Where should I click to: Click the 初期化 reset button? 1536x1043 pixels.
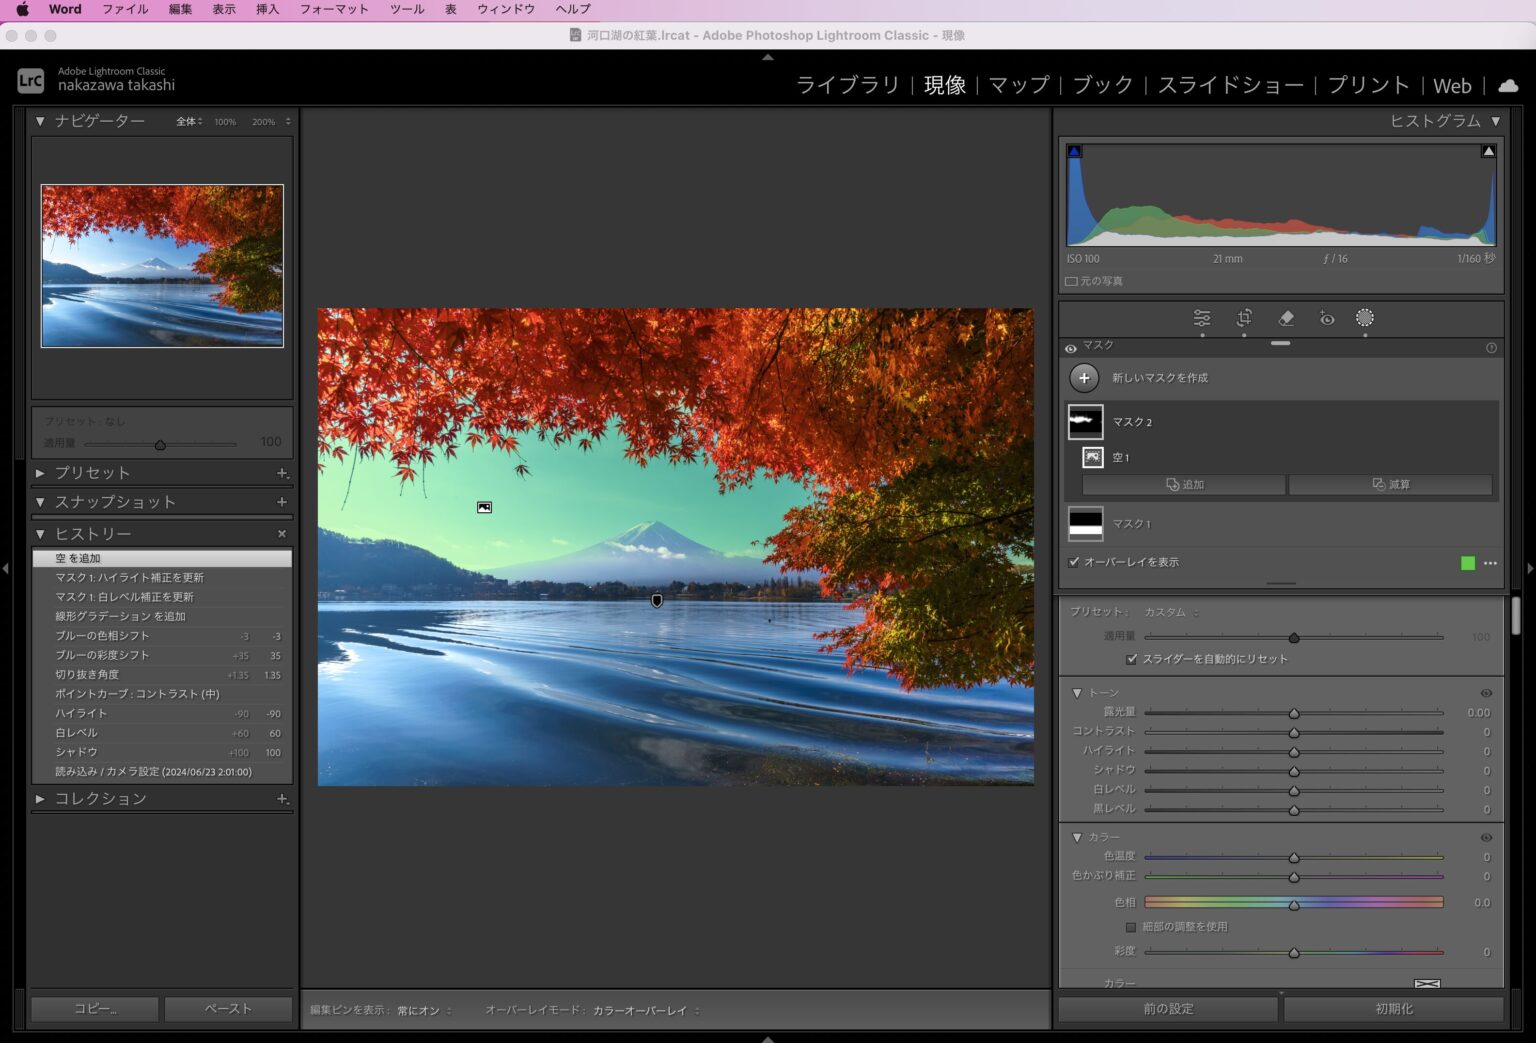click(1393, 1009)
